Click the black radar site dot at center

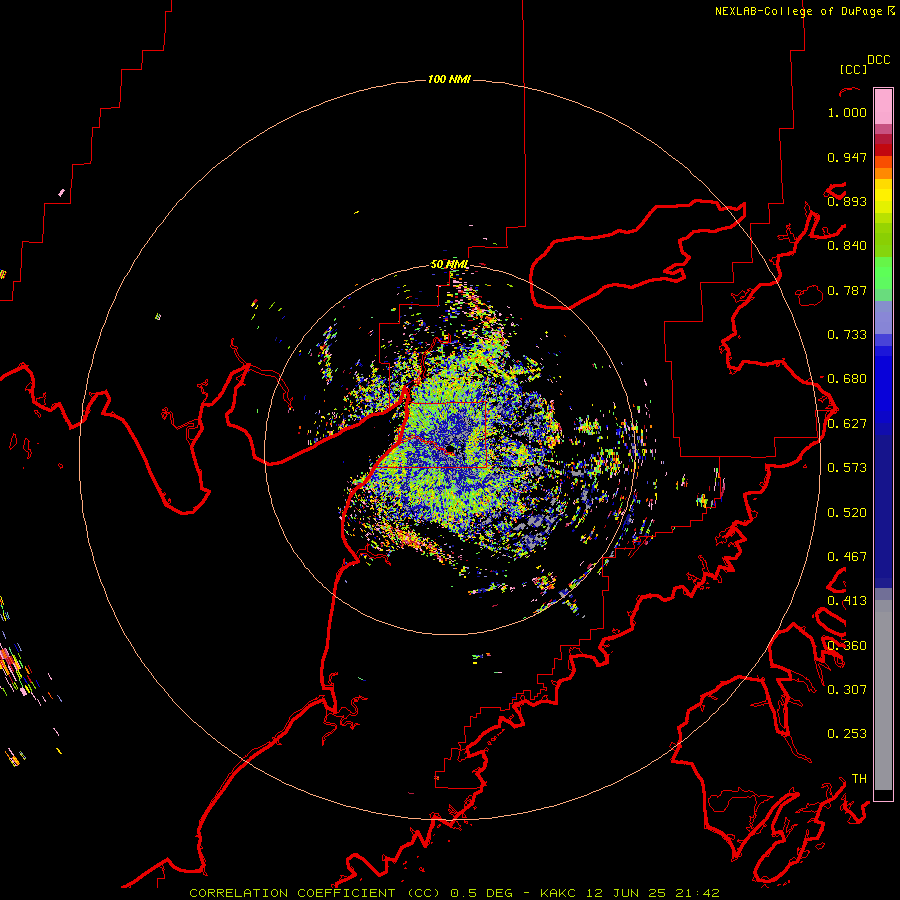451,449
